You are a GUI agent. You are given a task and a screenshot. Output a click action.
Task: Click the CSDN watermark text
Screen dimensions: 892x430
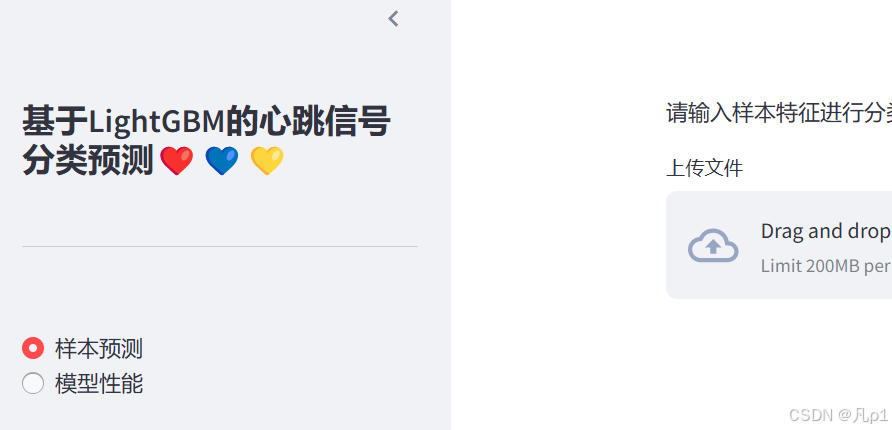(x=838, y=415)
